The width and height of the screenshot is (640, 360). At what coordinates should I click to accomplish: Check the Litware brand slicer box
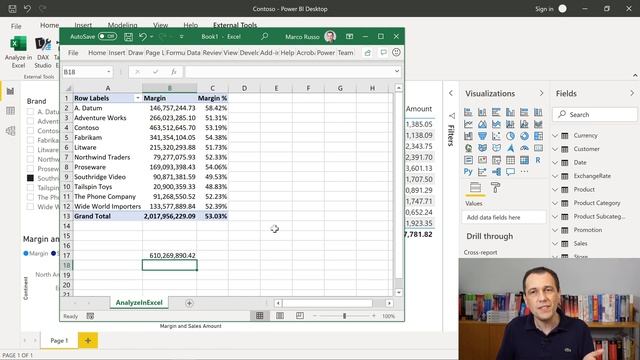click(x=30, y=149)
